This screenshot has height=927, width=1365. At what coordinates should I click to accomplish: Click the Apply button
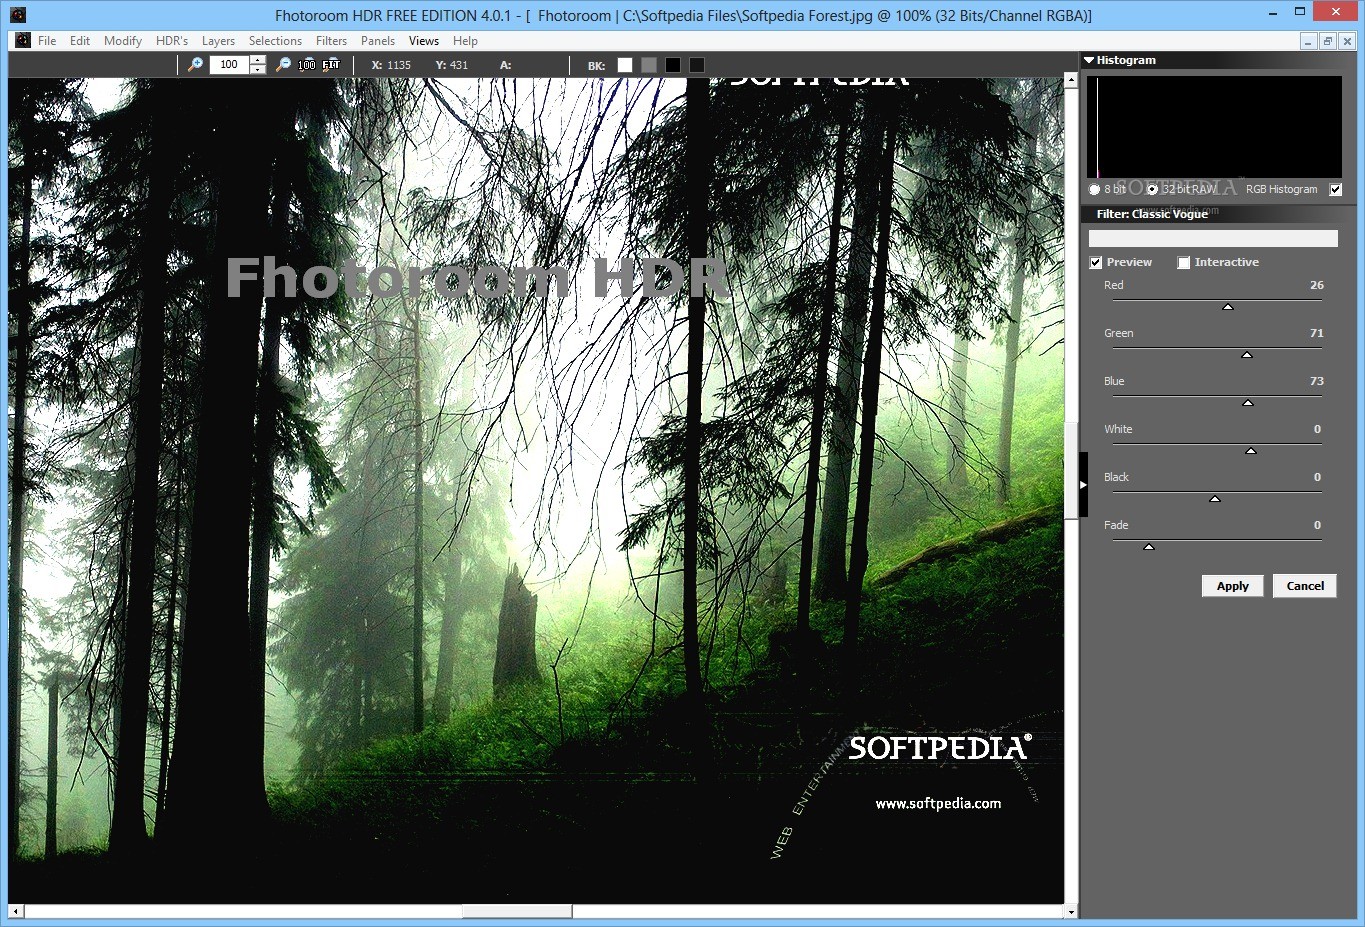[x=1233, y=586]
